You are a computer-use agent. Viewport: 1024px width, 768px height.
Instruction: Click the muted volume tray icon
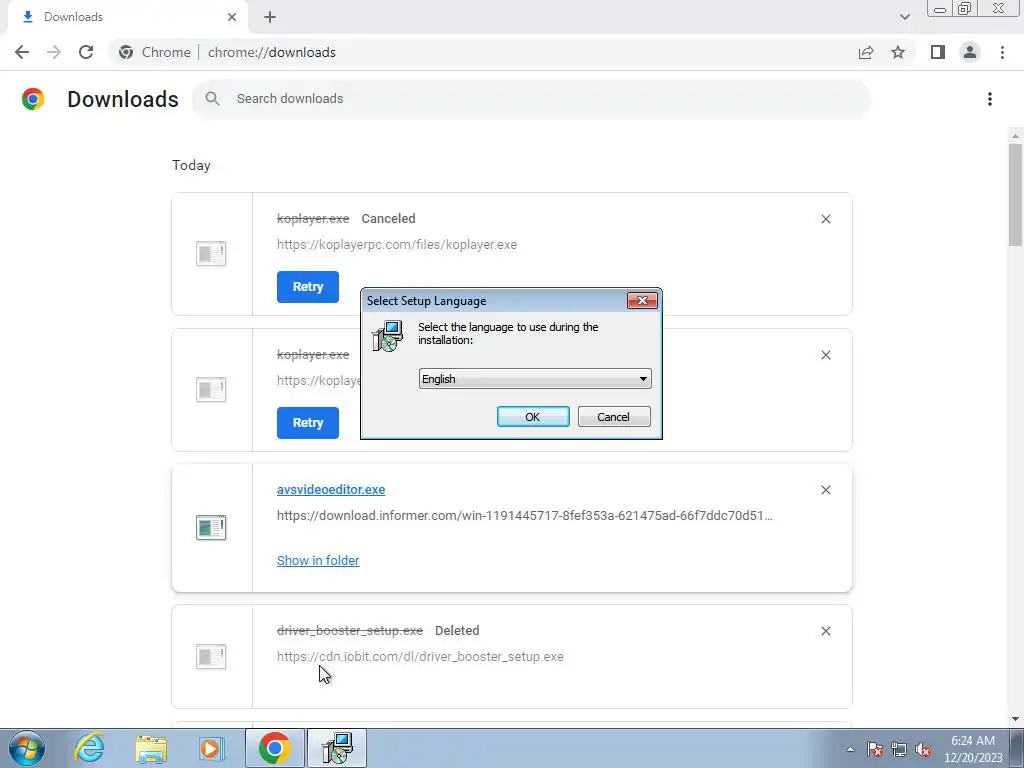pos(923,750)
